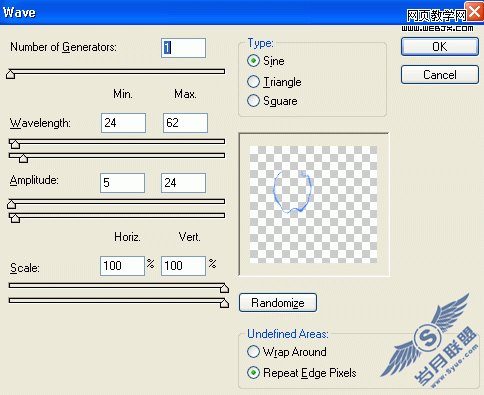Screen dimensions: 484x395
Task: Click the Amplitude Max field
Action: [183, 183]
